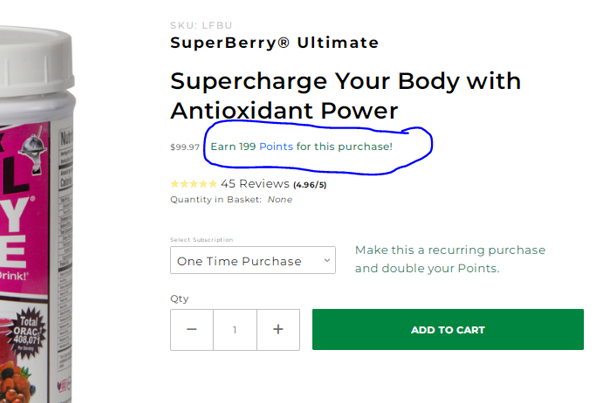Click the SuperBerry® Ultimate product title

(274, 42)
